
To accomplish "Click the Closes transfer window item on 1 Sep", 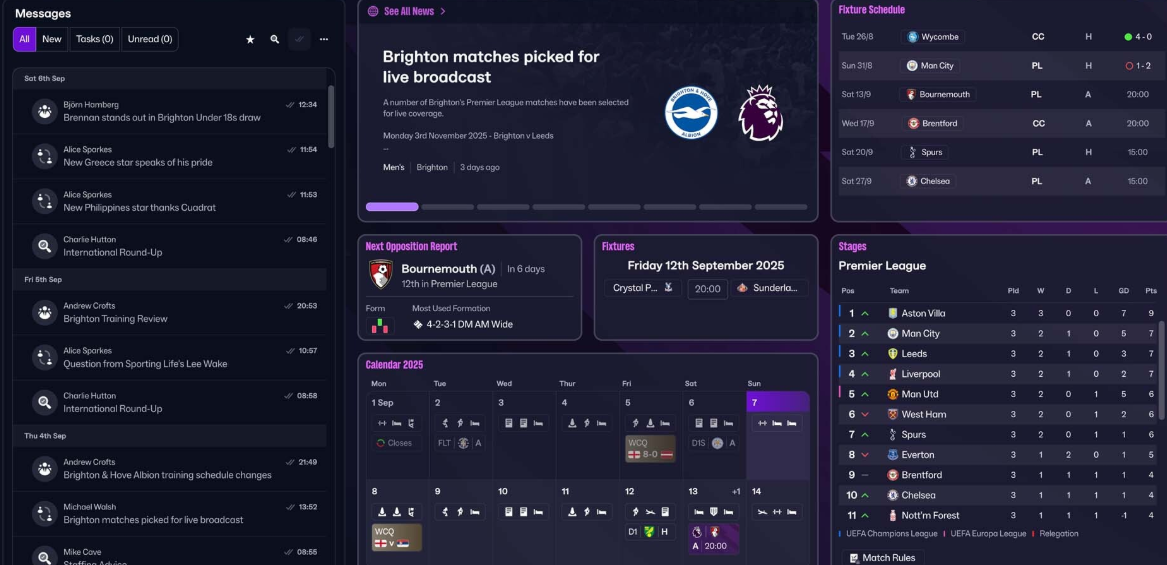I will click(x=397, y=443).
